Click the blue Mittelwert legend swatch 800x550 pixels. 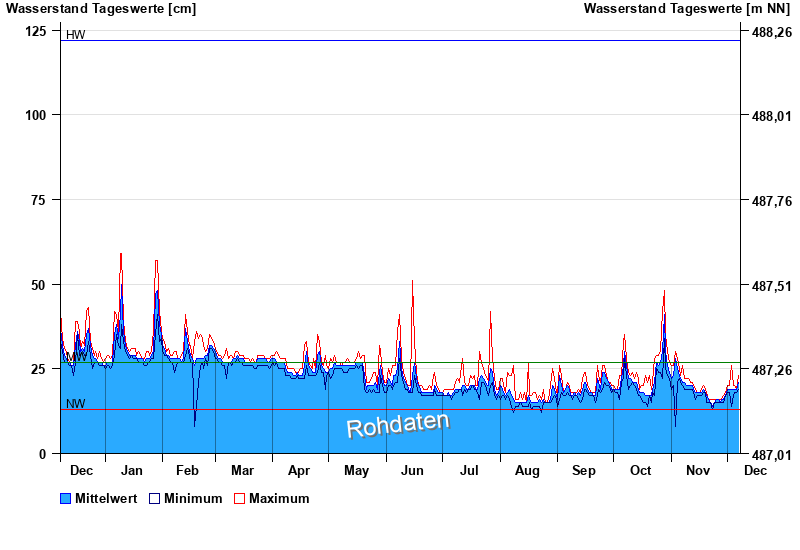click(66, 498)
